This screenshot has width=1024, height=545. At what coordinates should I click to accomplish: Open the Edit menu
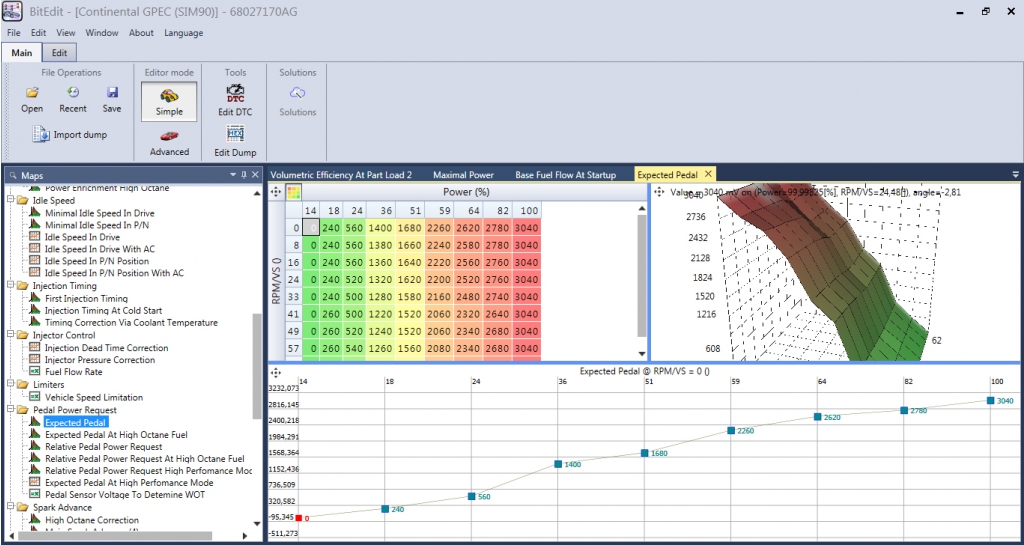(x=39, y=33)
